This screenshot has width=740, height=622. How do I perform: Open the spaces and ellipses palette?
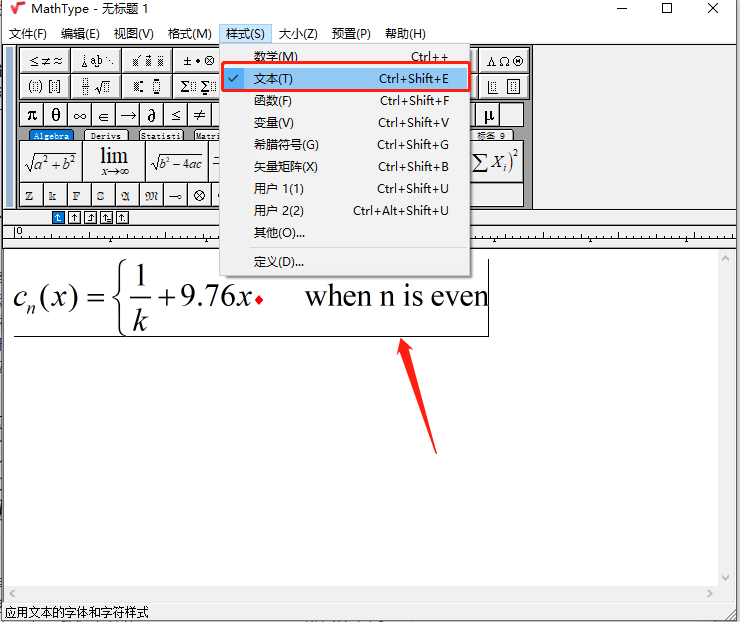click(x=96, y=61)
